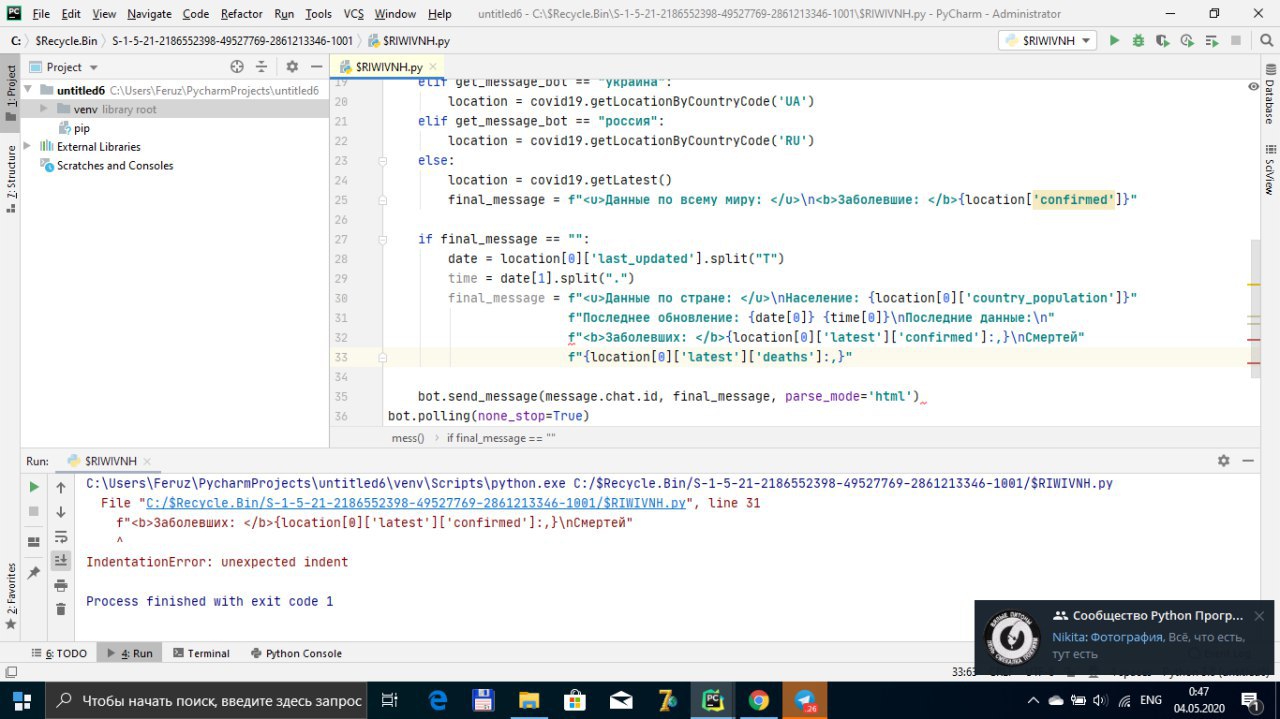Toggle scroll-to-end in the Run console
This screenshot has width=1280, height=719.
[x=61, y=560]
